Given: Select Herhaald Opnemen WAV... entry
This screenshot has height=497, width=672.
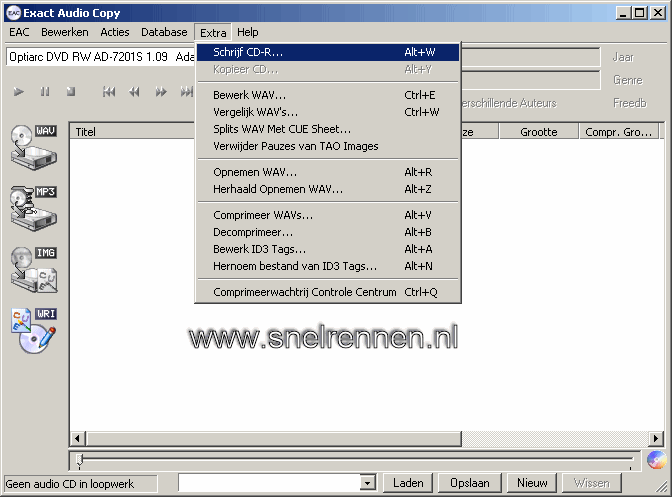Looking at the screenshot, I should [328, 189].
